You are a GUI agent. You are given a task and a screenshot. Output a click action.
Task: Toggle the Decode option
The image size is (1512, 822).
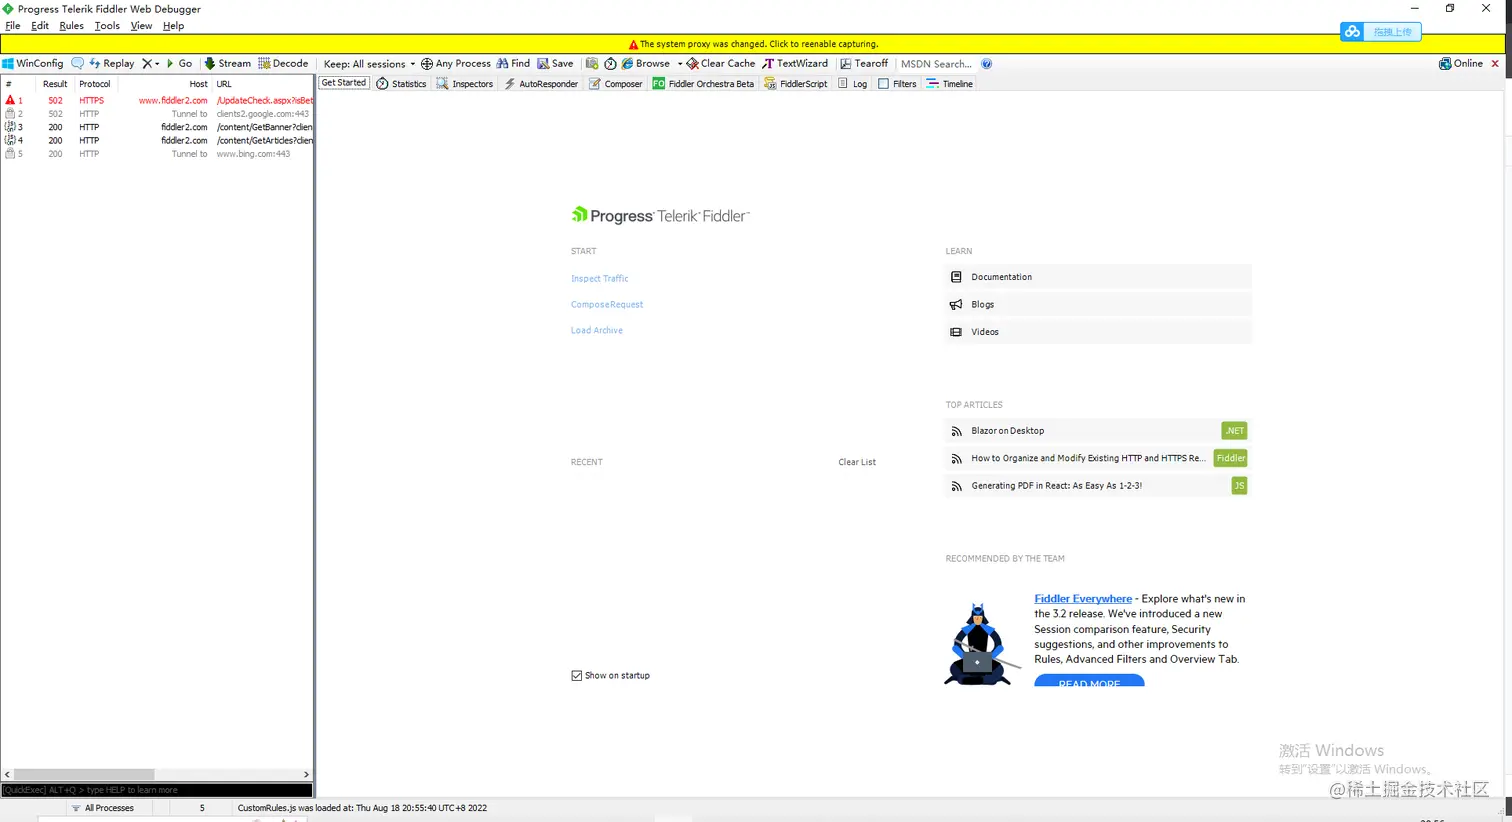point(283,64)
